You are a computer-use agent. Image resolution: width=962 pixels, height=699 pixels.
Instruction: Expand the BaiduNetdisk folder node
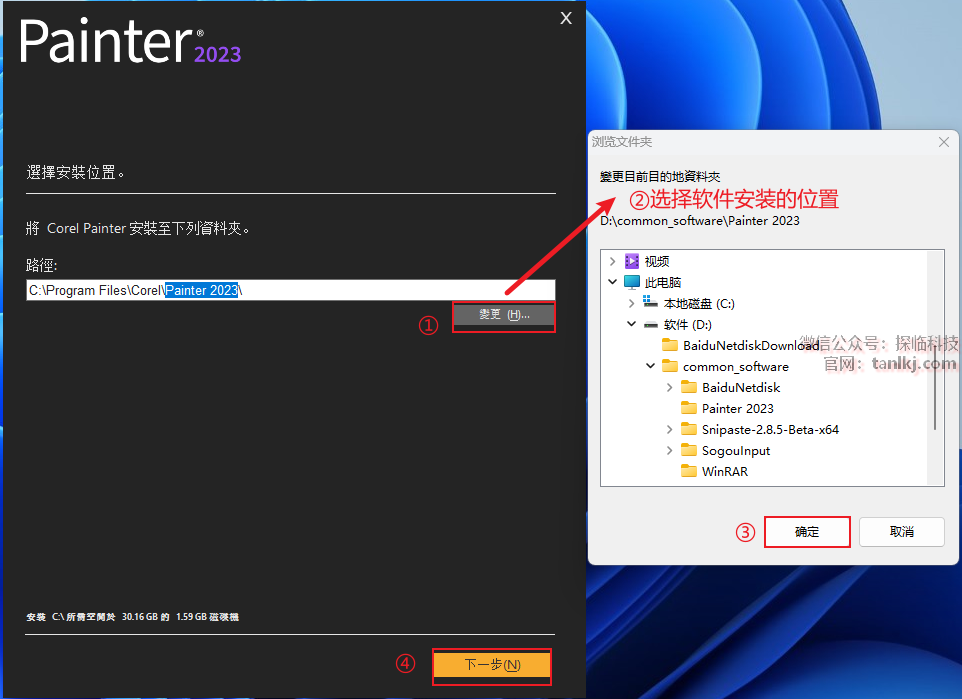[669, 387]
